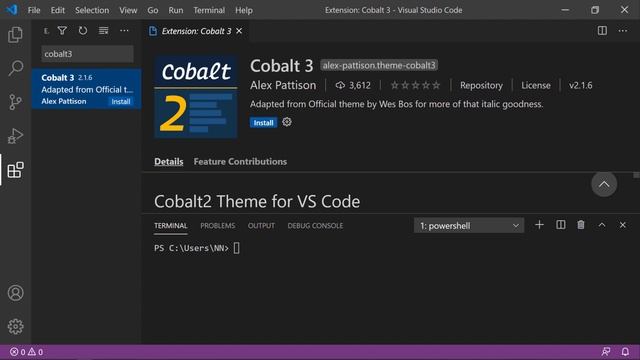Select the OUTPUT panel tab
640x360 pixels.
coord(261,226)
